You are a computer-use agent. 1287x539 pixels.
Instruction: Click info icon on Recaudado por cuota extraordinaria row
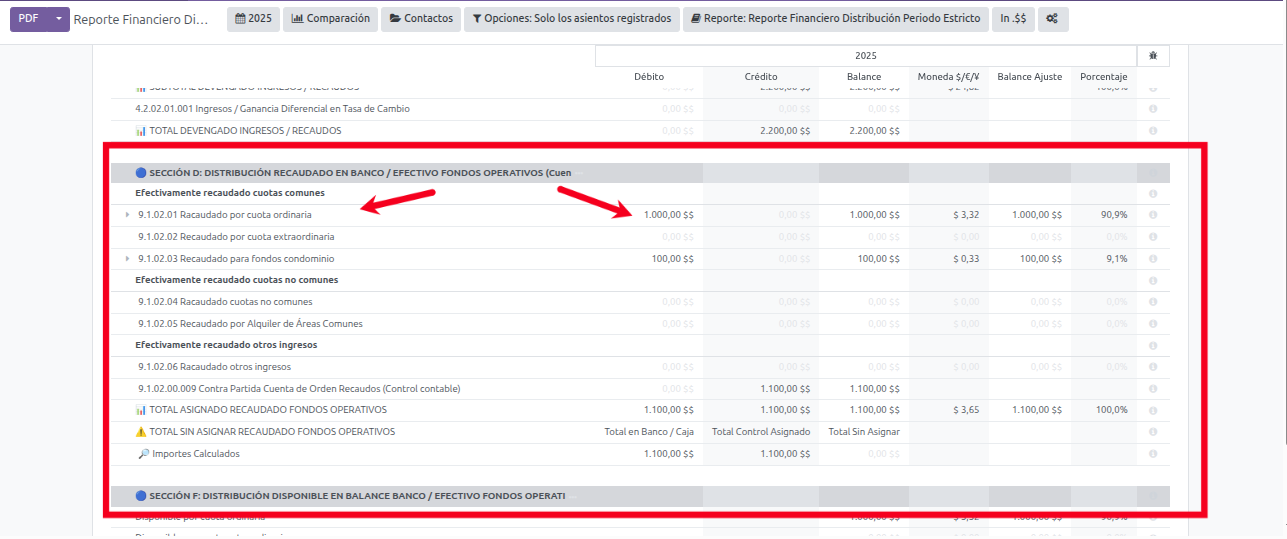1153,237
